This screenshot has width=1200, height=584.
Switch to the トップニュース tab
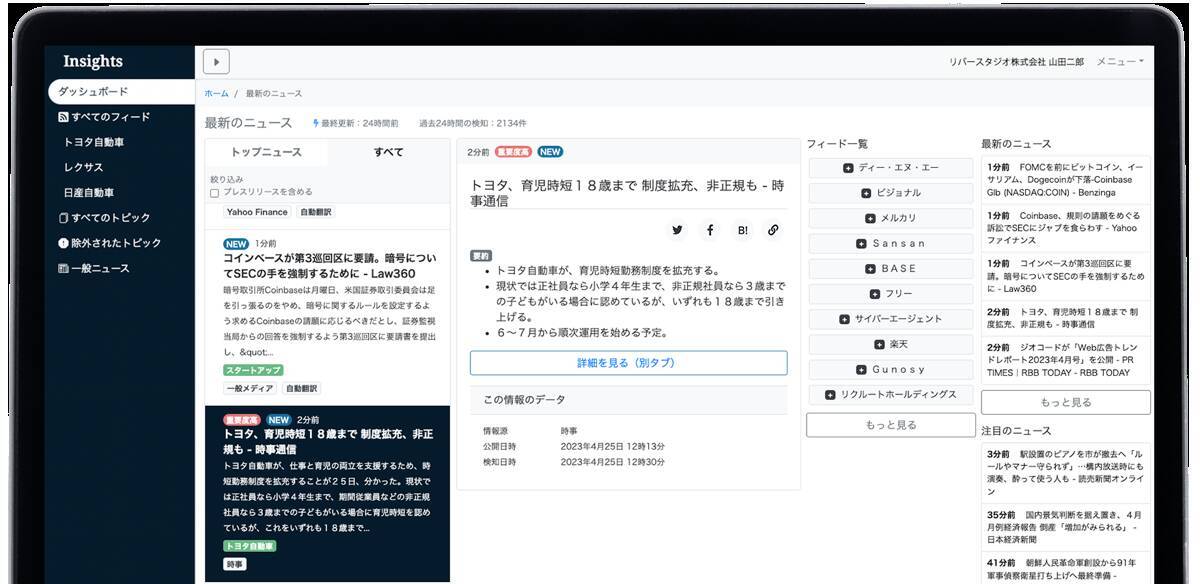[266, 152]
